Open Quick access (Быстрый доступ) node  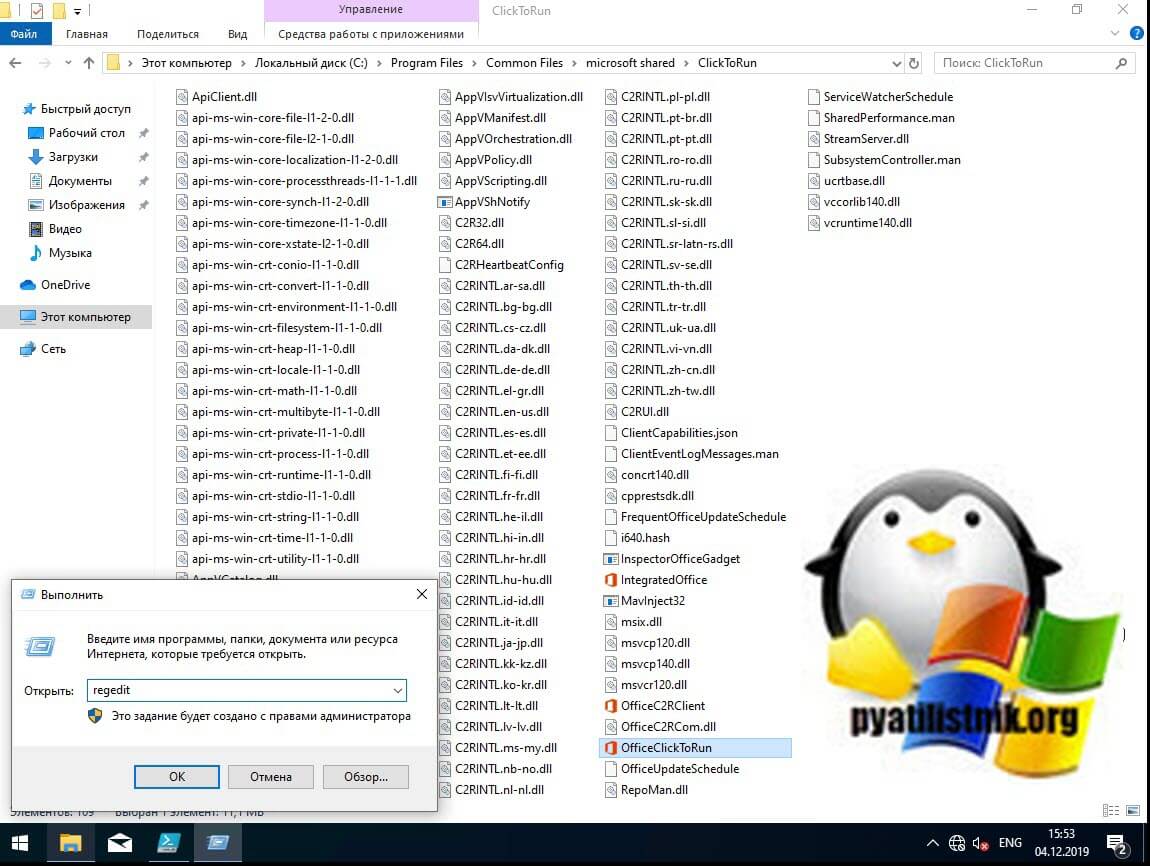(x=85, y=109)
